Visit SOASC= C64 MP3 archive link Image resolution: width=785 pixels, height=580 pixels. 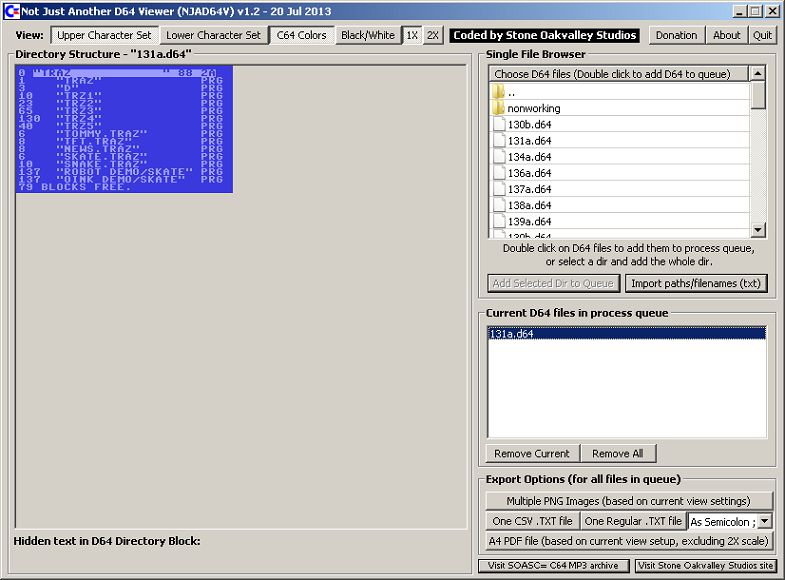tap(553, 566)
